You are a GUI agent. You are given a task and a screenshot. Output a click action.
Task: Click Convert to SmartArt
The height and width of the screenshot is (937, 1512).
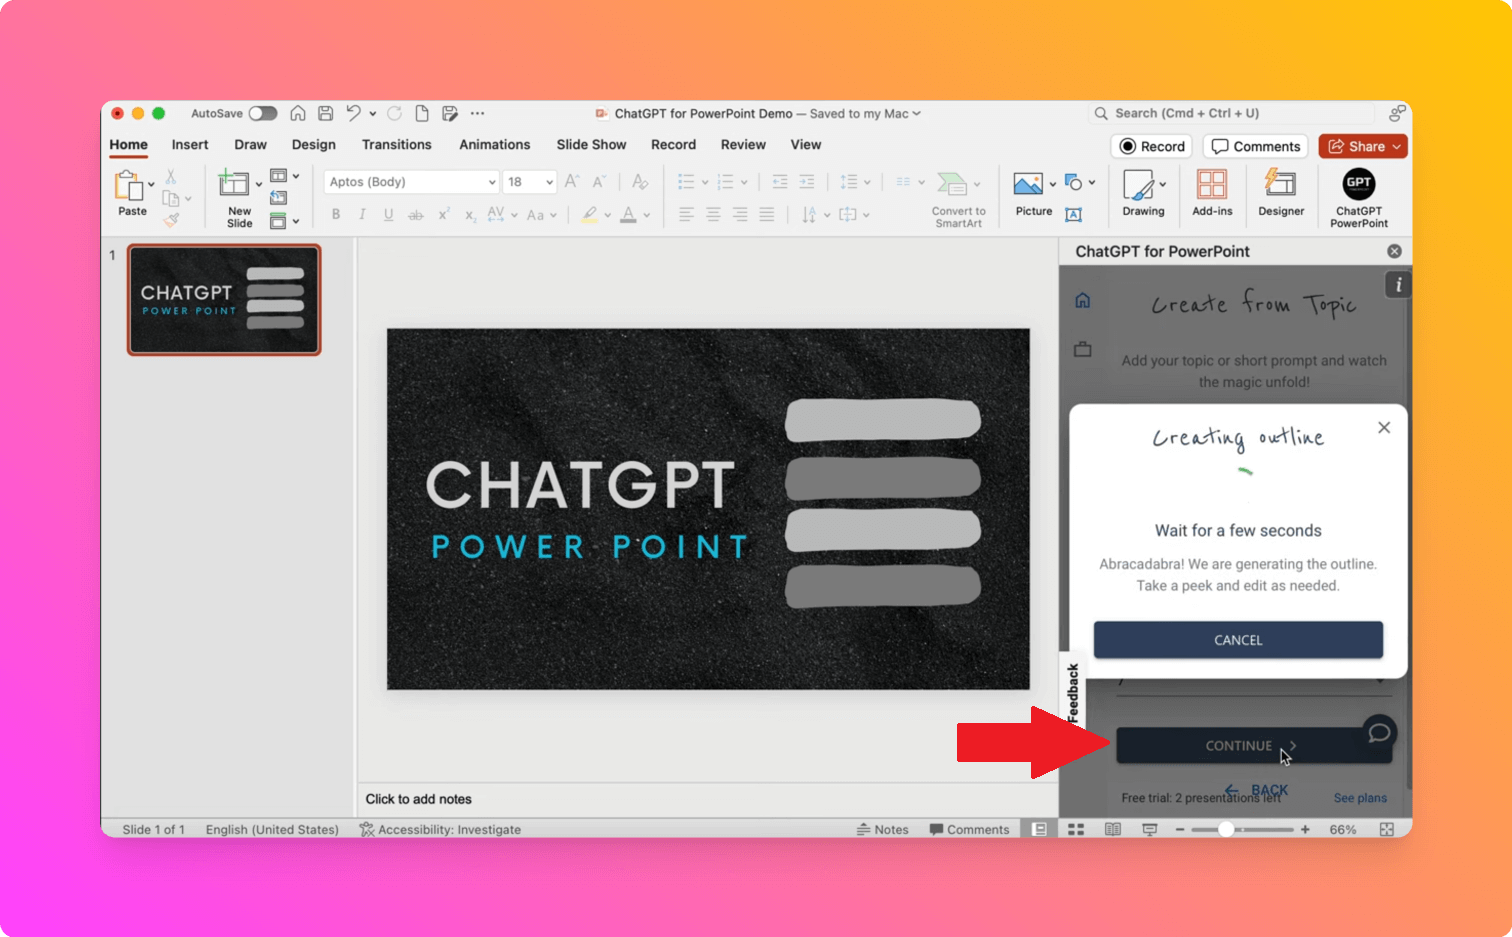[957, 197]
